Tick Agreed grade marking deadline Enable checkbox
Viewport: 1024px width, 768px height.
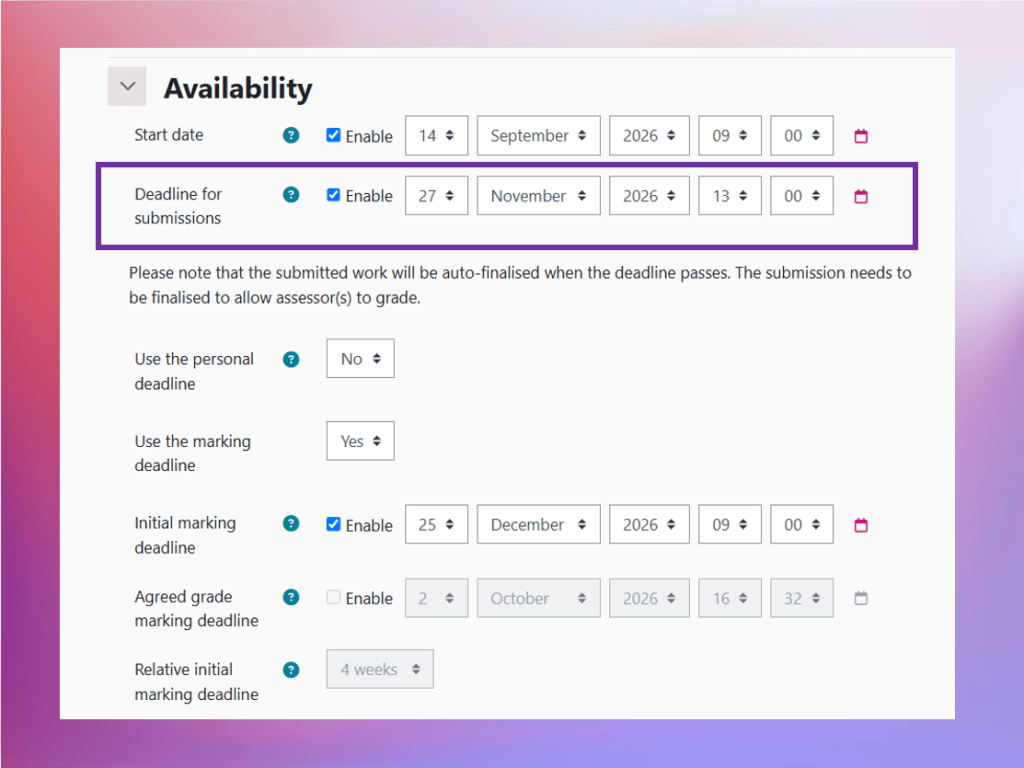[333, 597]
